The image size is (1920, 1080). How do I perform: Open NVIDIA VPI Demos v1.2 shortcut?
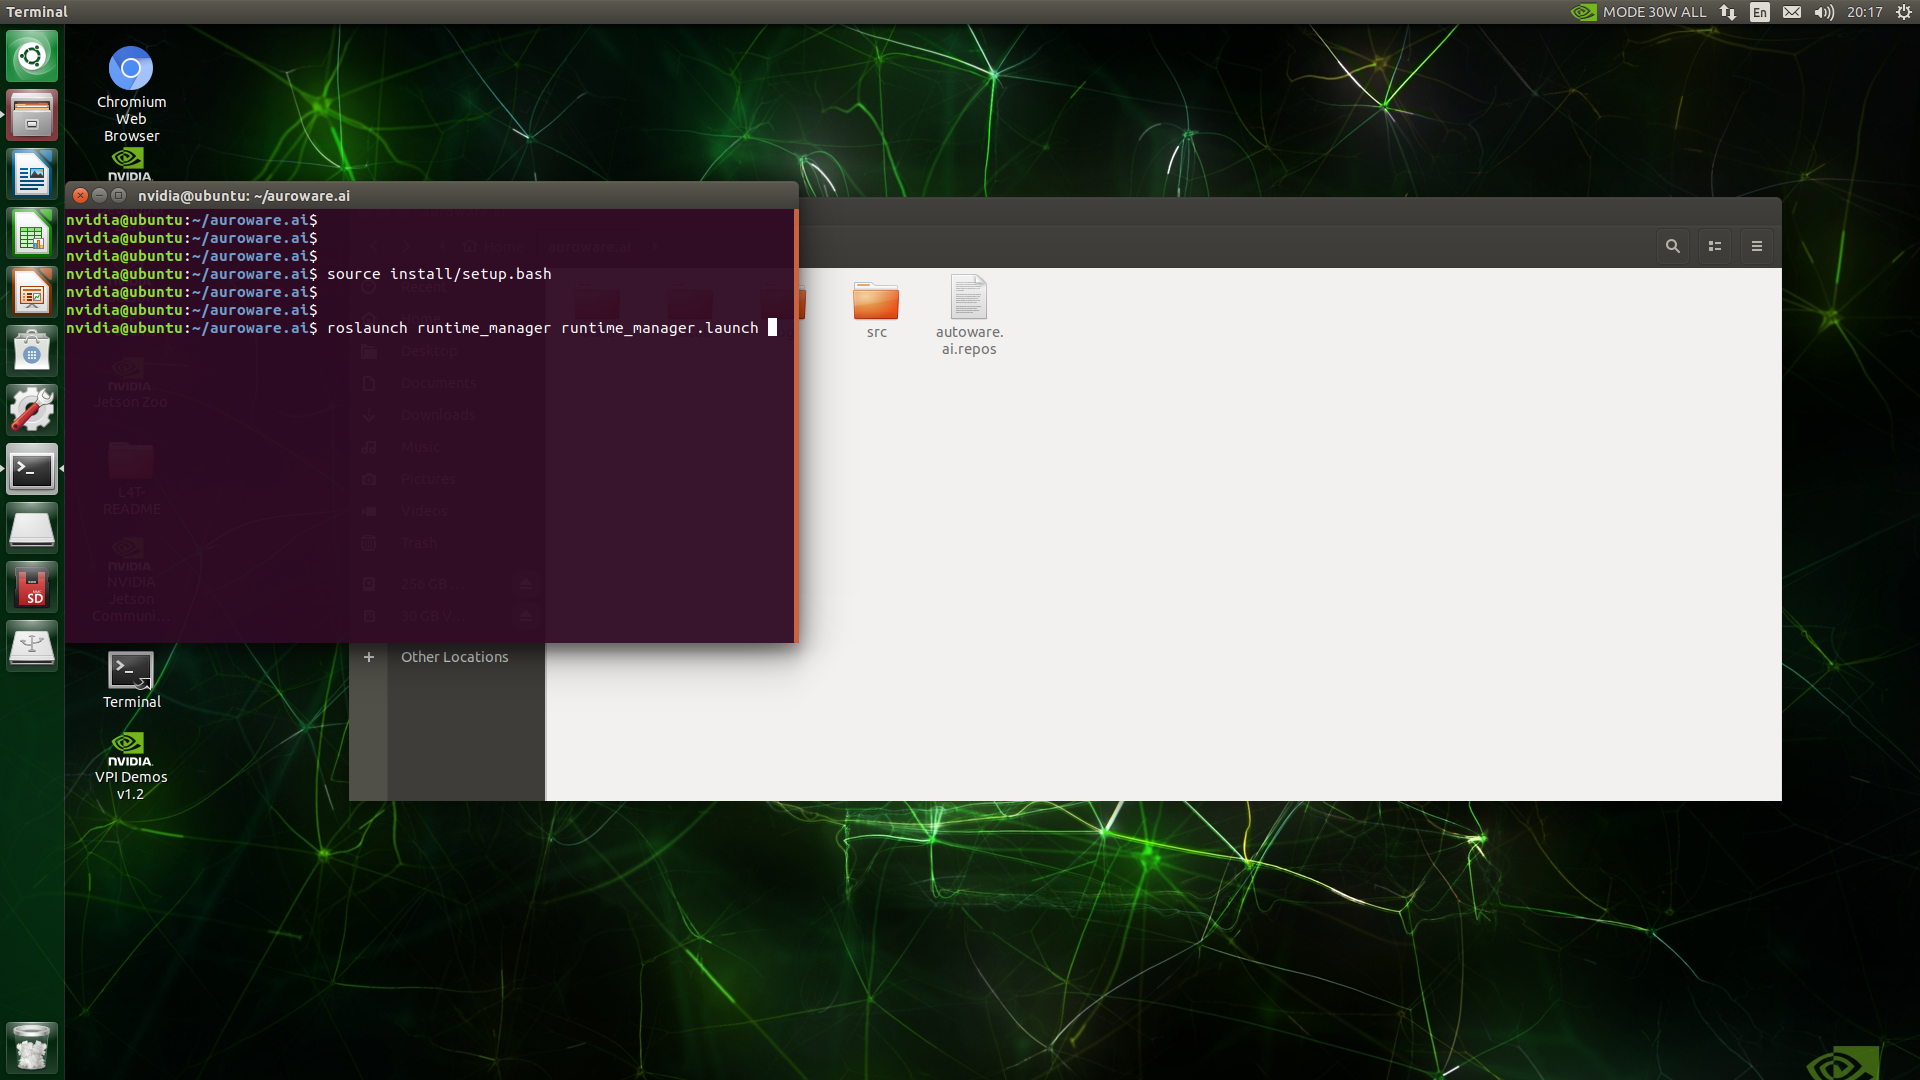pos(131,766)
